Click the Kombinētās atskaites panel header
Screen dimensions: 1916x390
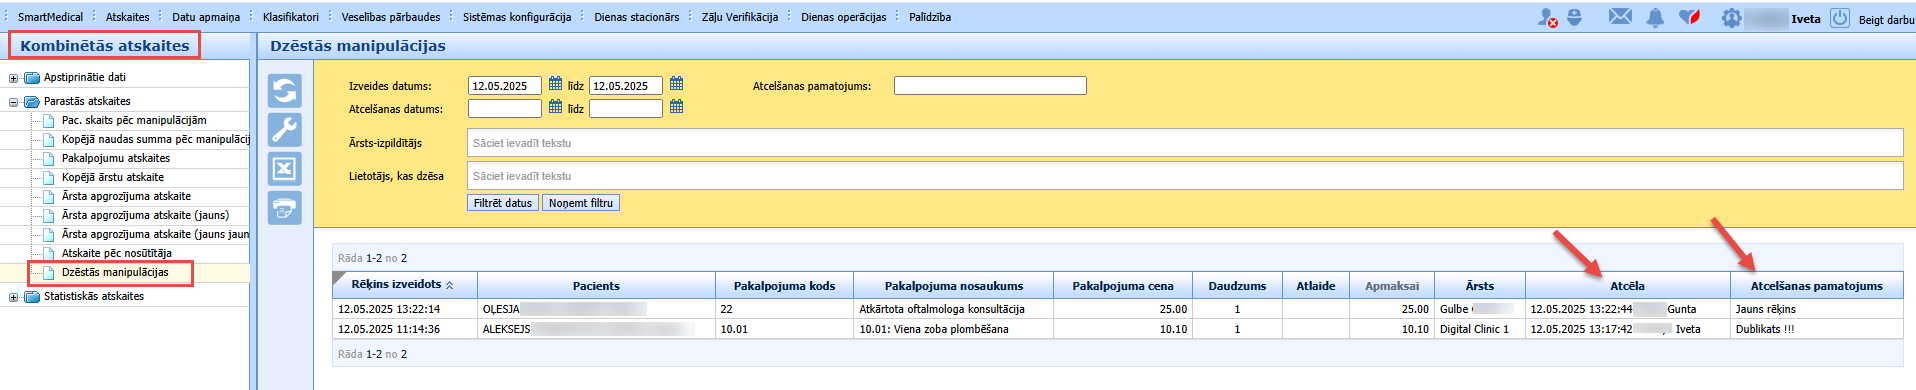pos(105,45)
